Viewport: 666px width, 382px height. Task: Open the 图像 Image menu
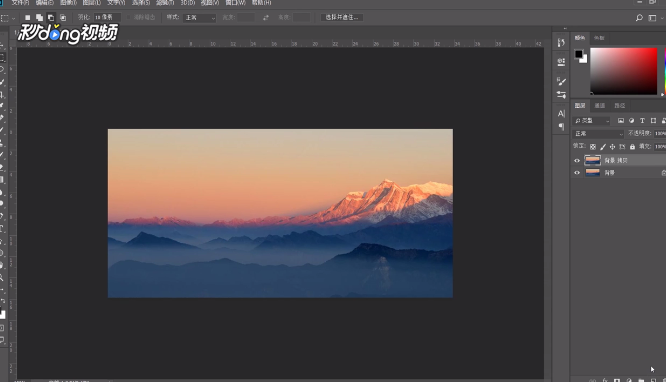click(68, 3)
